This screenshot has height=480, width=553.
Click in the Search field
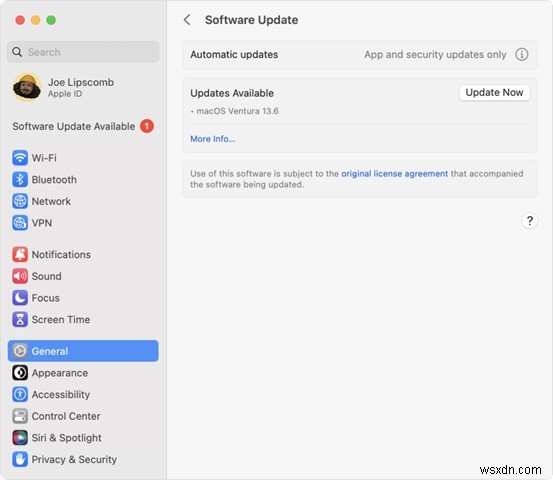[83, 52]
